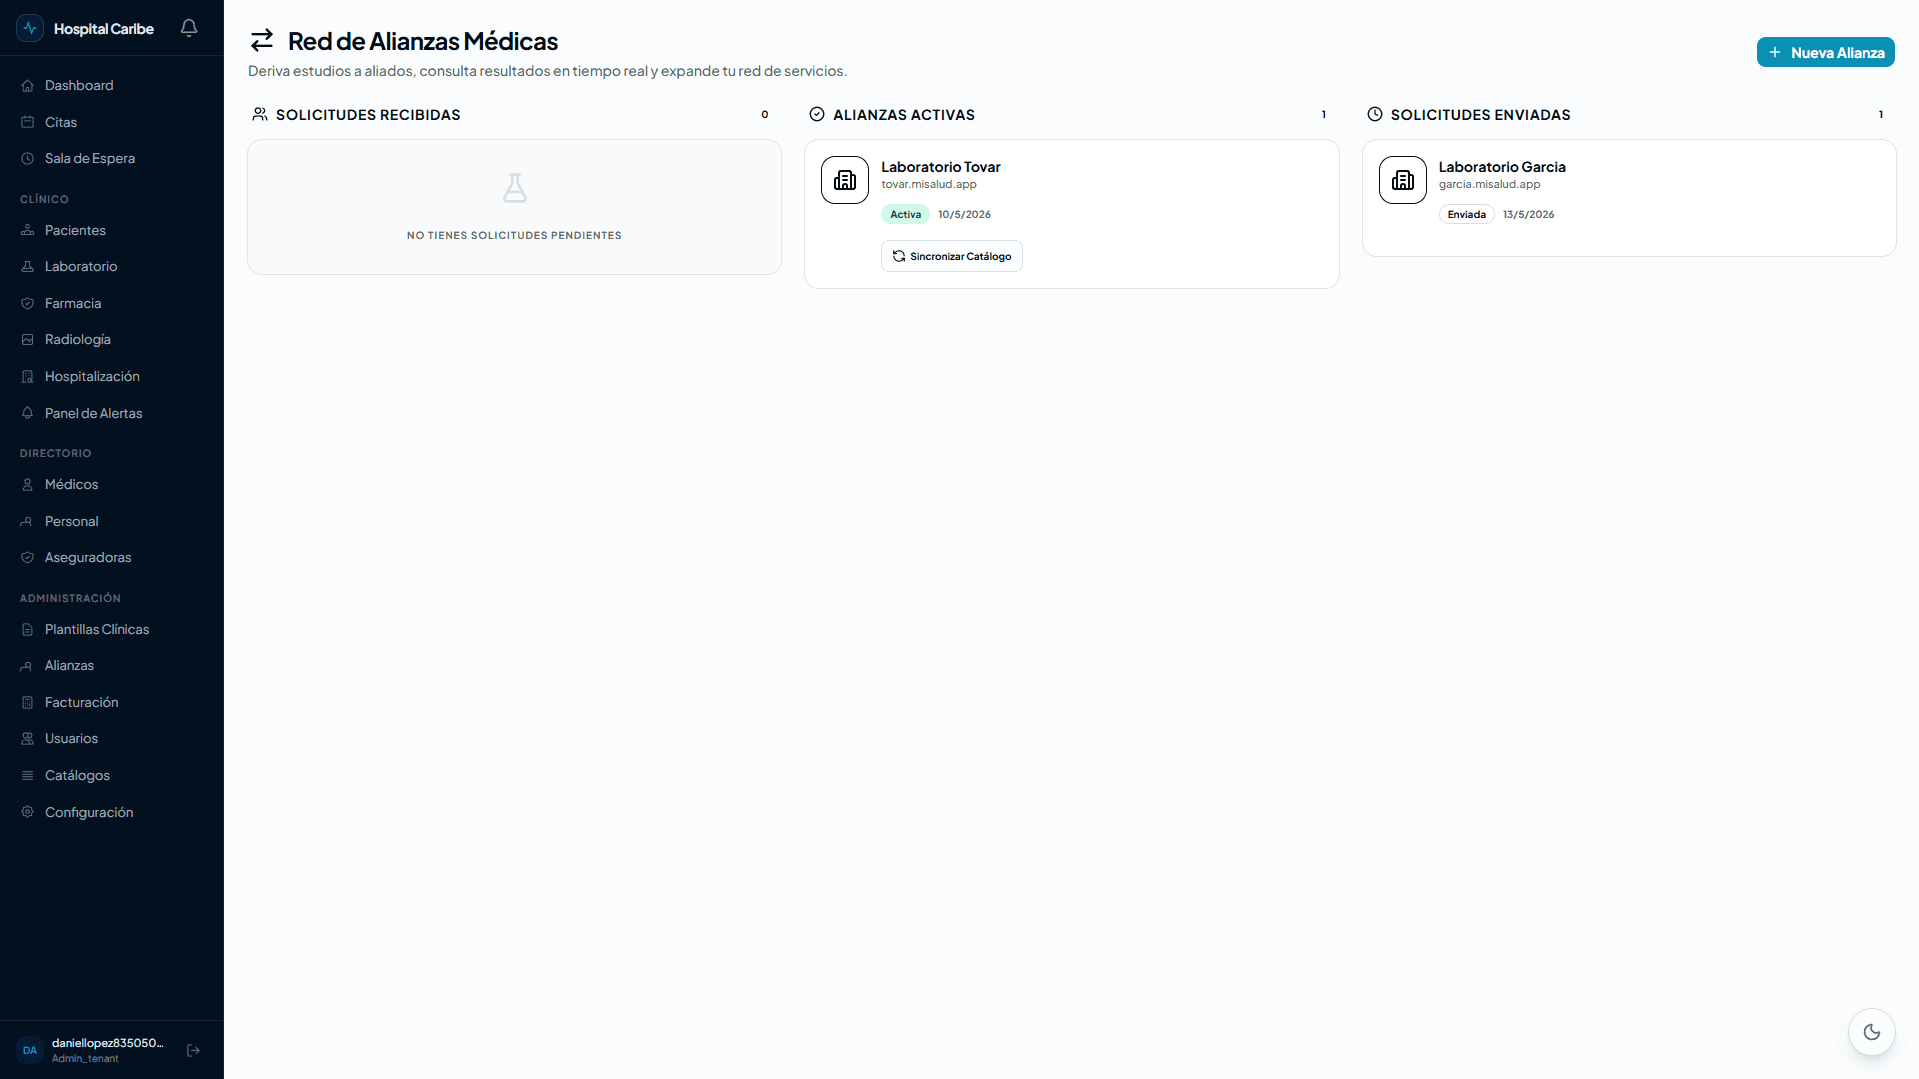Click the Aseguradoras shield icon

click(x=28, y=558)
